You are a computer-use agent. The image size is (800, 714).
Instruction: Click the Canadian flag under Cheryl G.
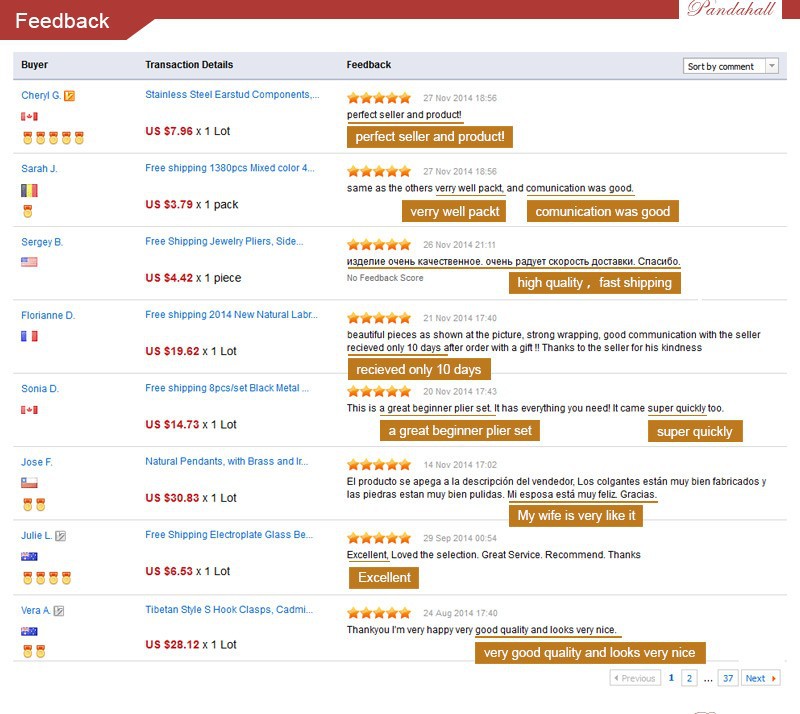click(x=29, y=117)
